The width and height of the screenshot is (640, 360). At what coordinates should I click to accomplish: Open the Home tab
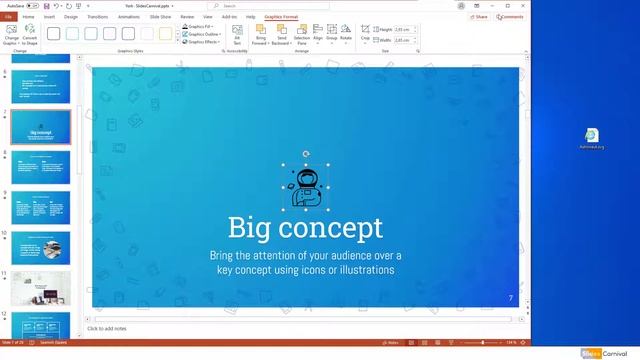(x=28, y=17)
